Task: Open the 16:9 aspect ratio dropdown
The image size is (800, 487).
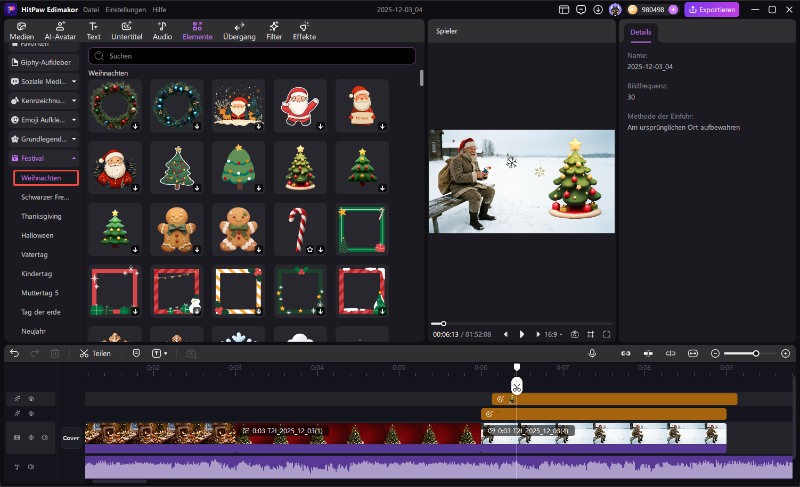Action: click(555, 334)
